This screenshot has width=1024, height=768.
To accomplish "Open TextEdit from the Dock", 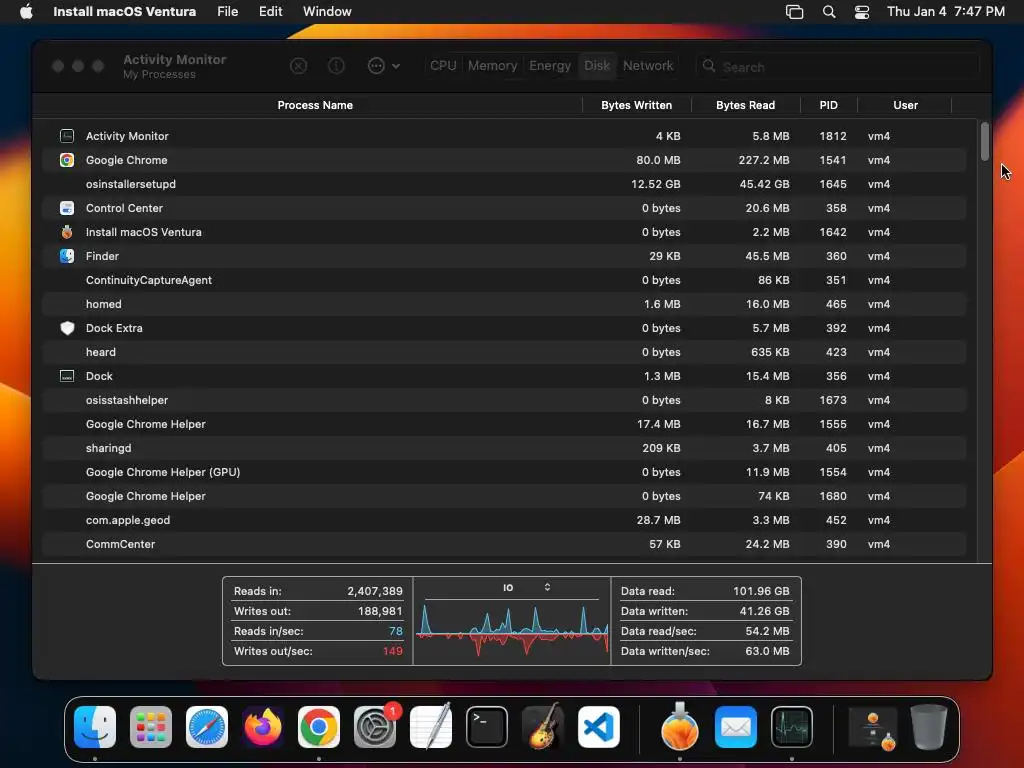I will pos(431,727).
